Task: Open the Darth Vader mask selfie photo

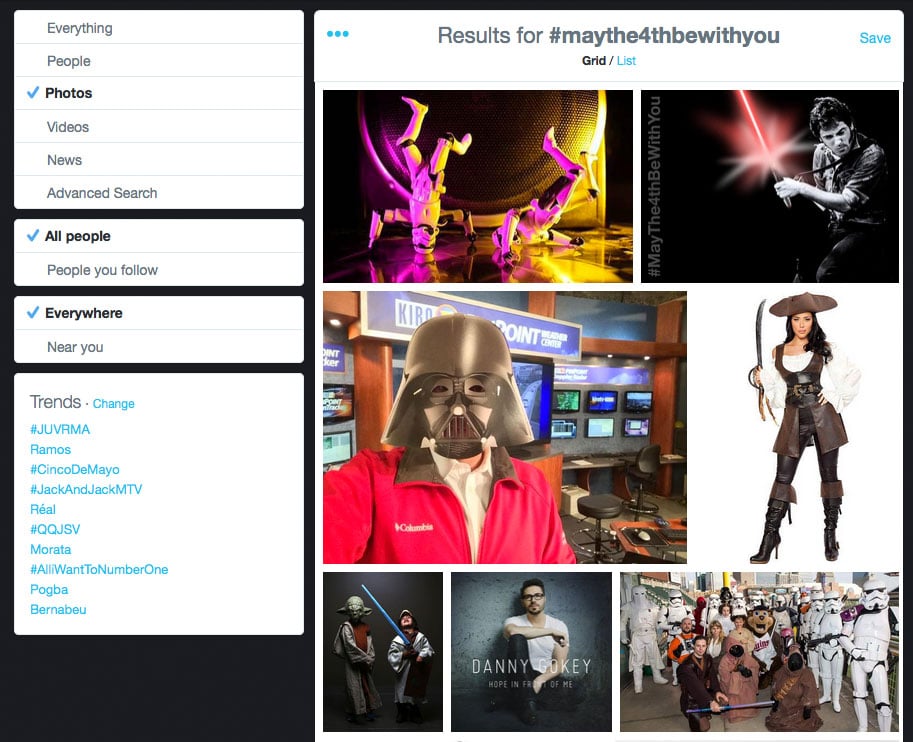Action: click(505, 427)
